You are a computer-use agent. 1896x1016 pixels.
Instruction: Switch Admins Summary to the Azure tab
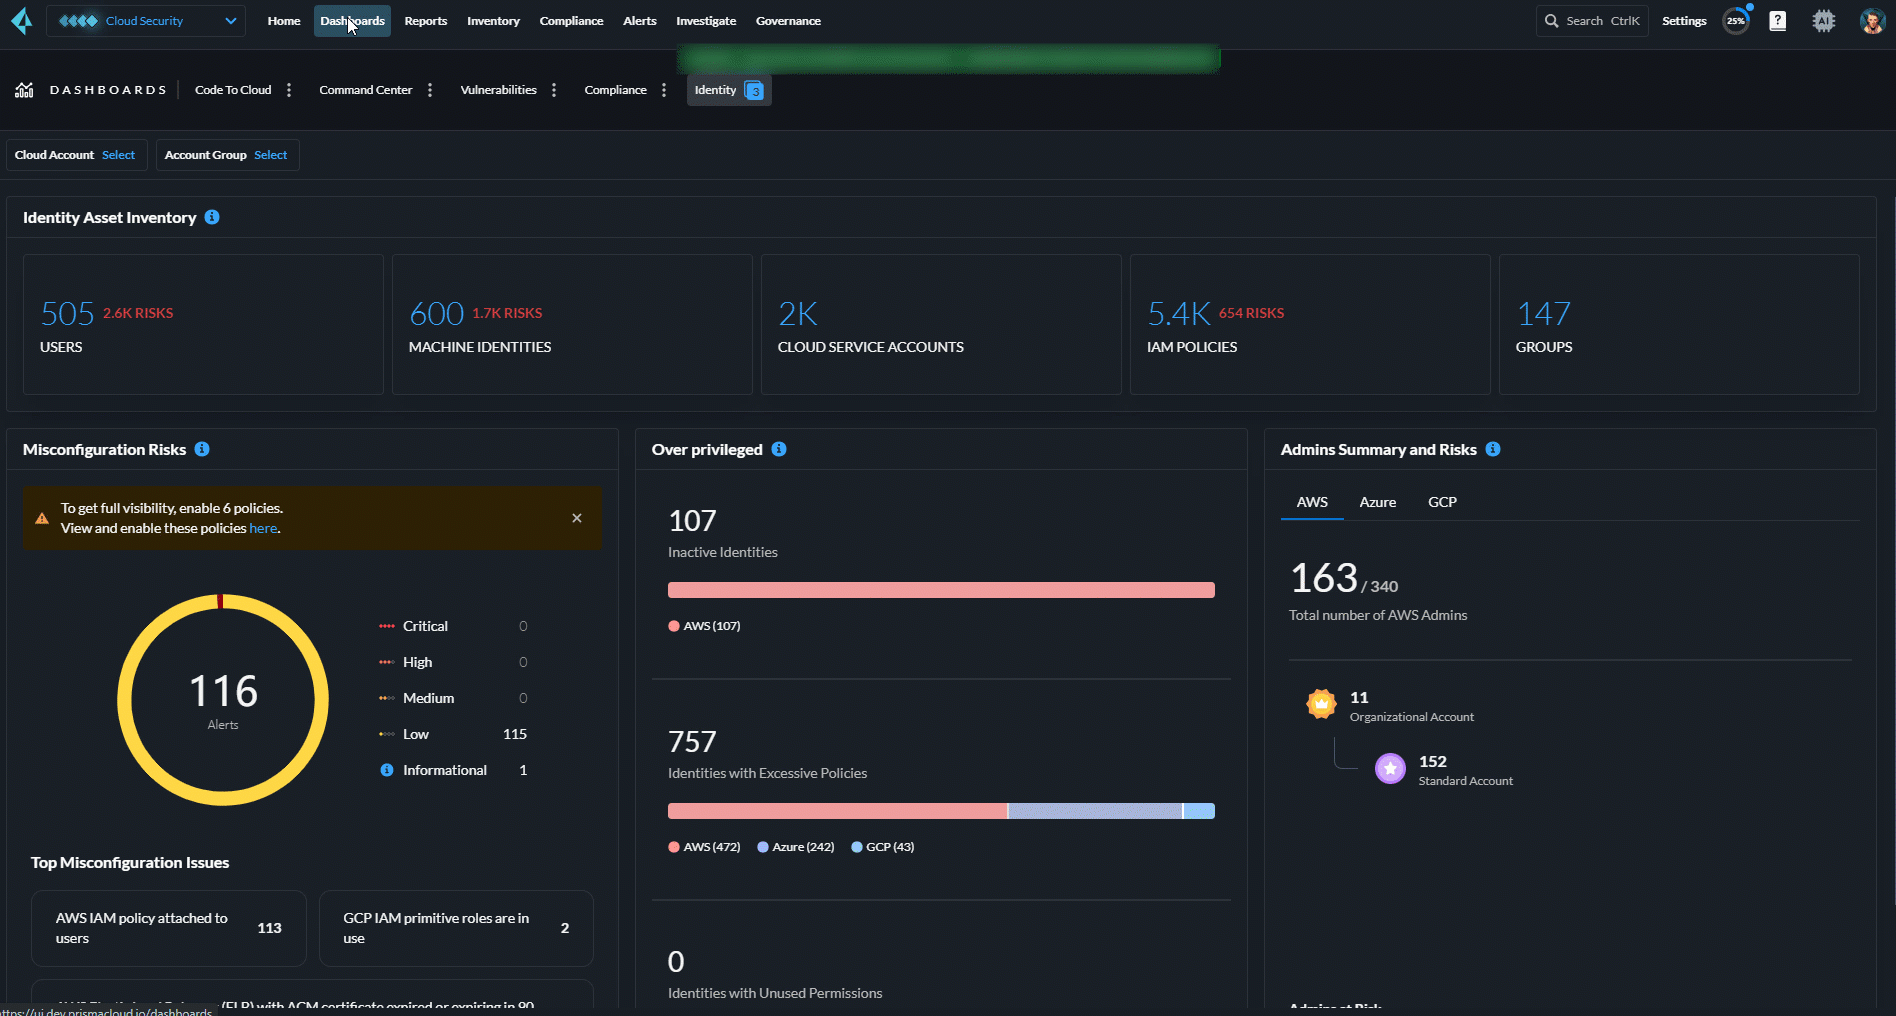[1377, 502]
